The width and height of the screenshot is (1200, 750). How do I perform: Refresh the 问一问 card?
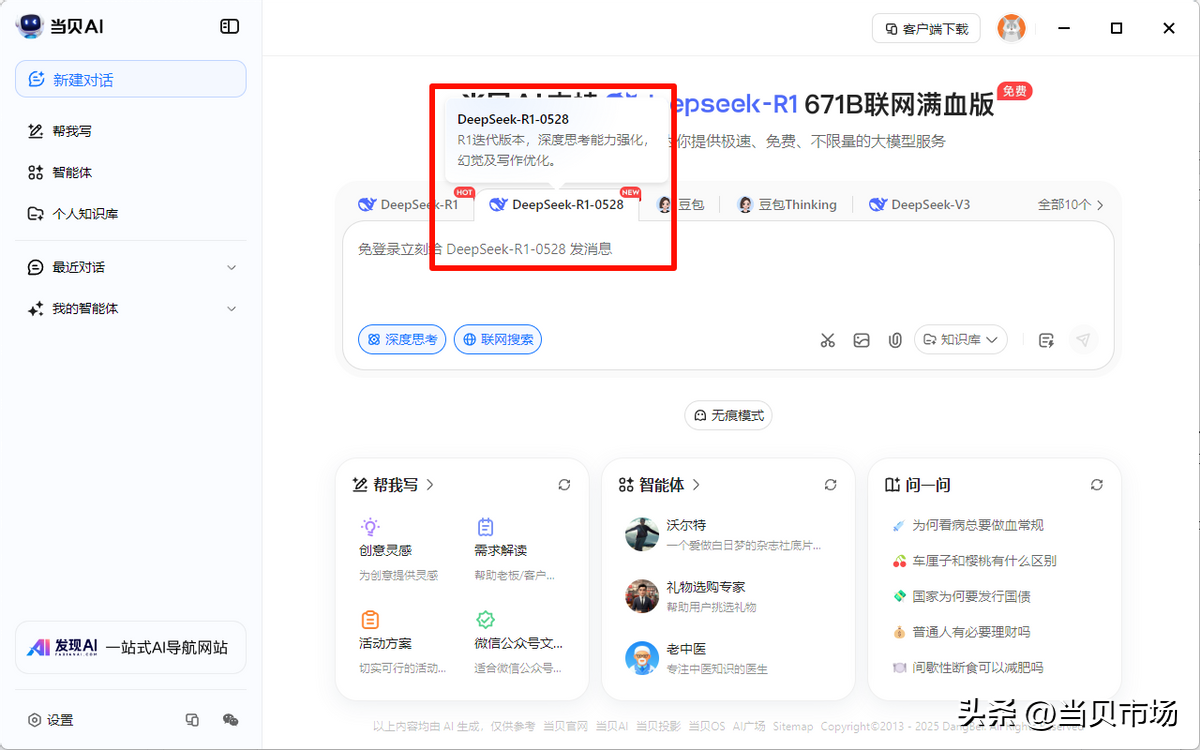1097,485
